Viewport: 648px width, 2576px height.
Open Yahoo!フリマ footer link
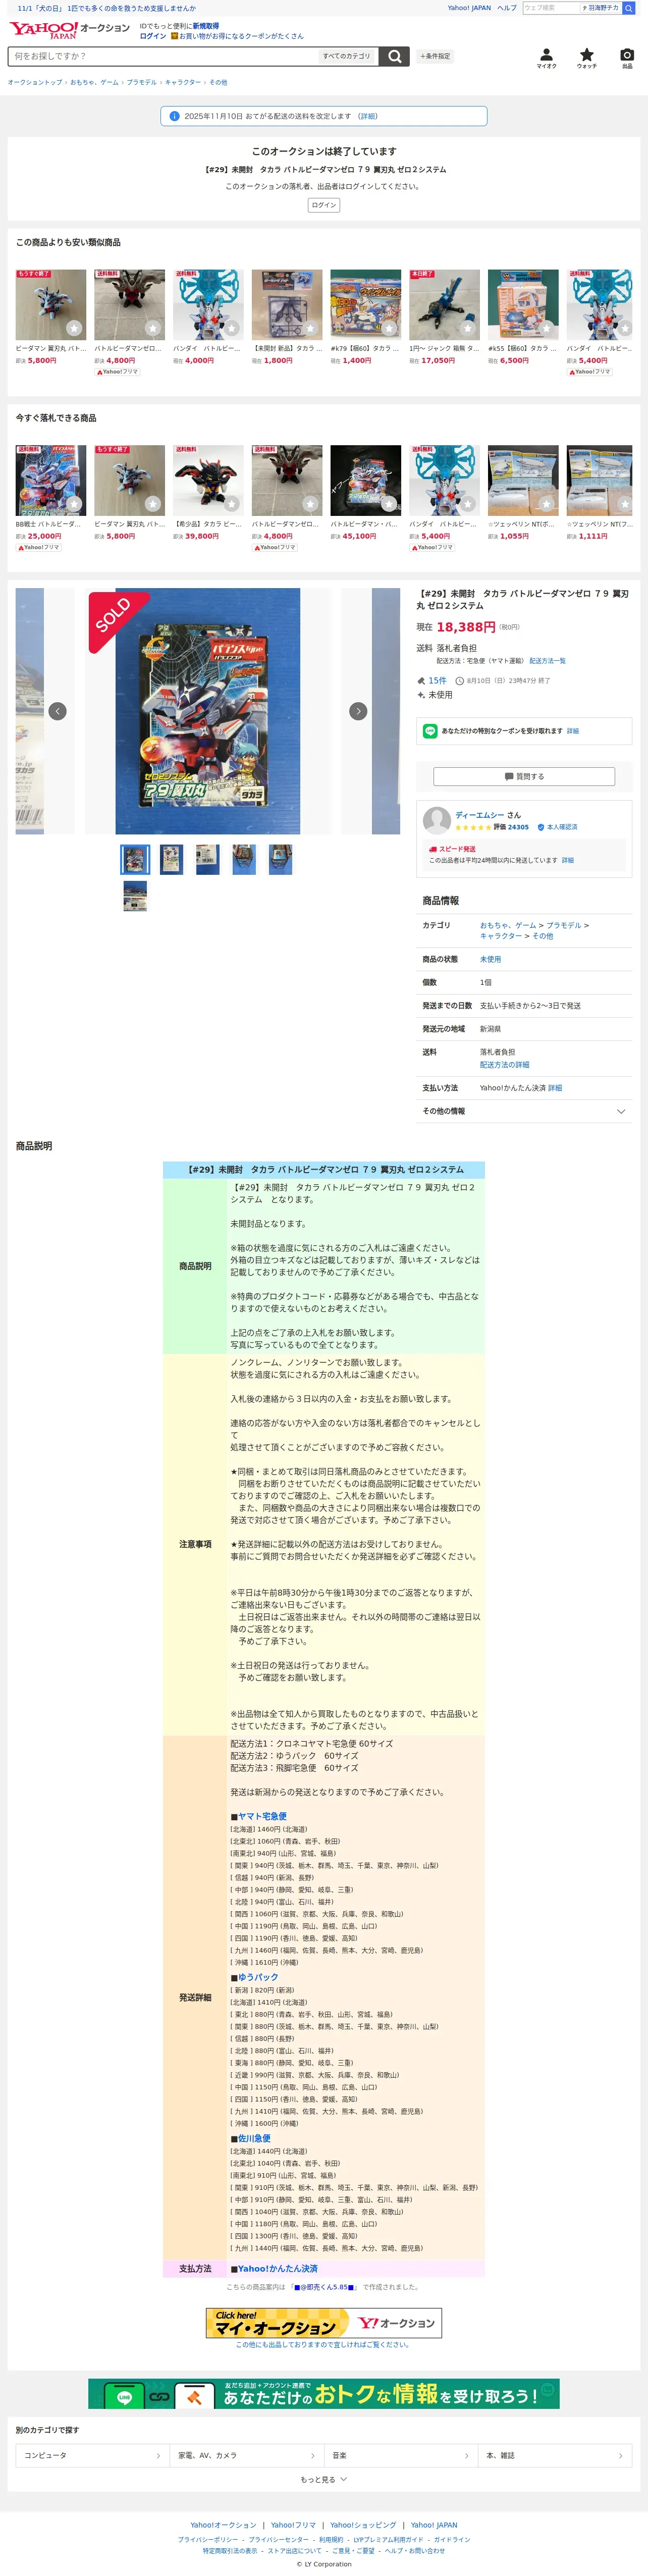293,2525
